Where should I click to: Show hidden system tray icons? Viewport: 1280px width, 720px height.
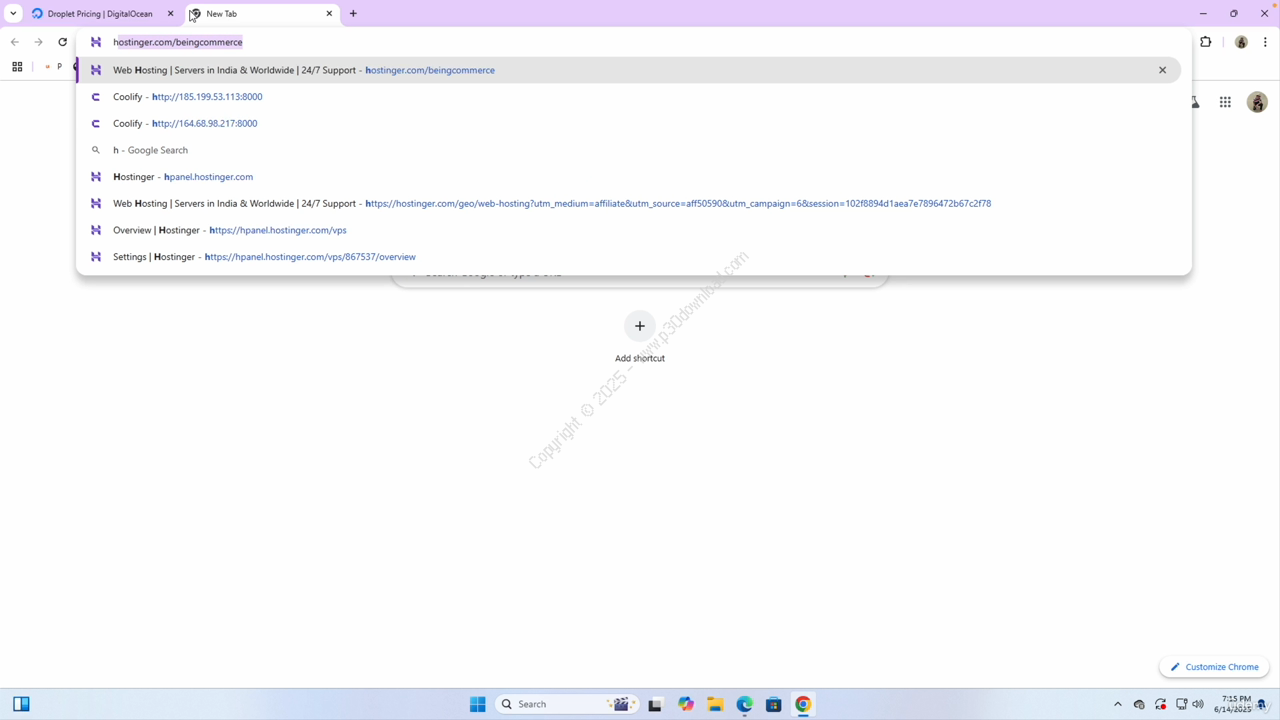1118,704
